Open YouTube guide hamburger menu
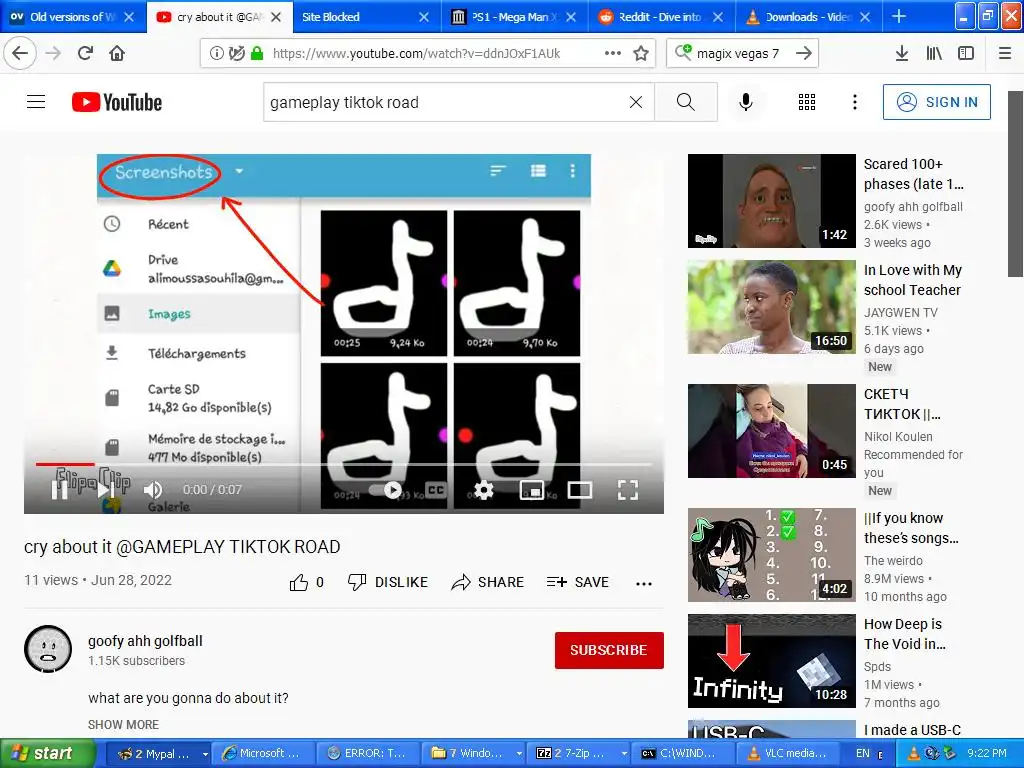The image size is (1024, 768). (36, 102)
